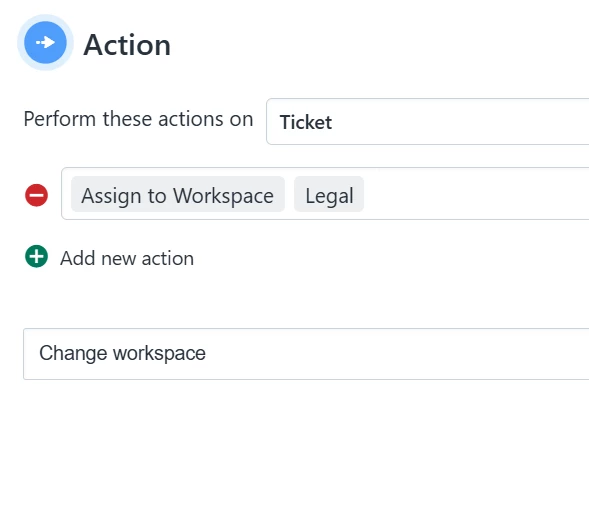The image size is (589, 507).
Task: Click the green plus icon
Action: [x=36, y=257]
